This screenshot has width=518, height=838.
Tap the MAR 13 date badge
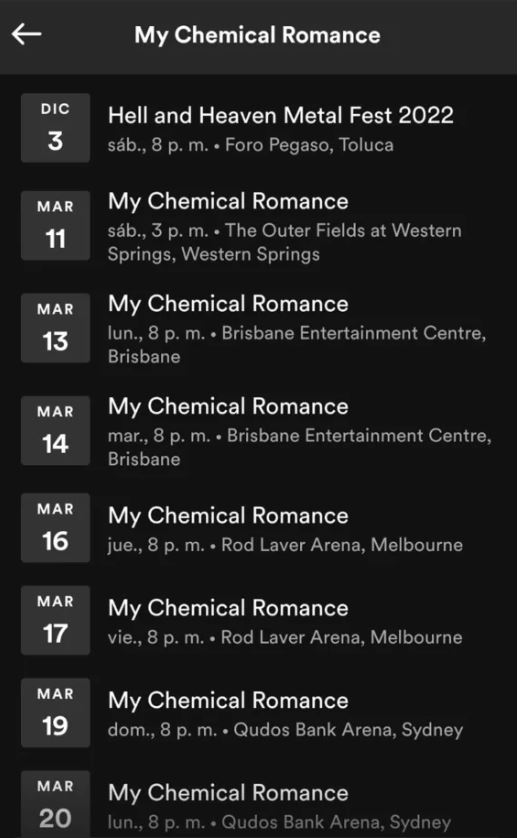[56, 328]
